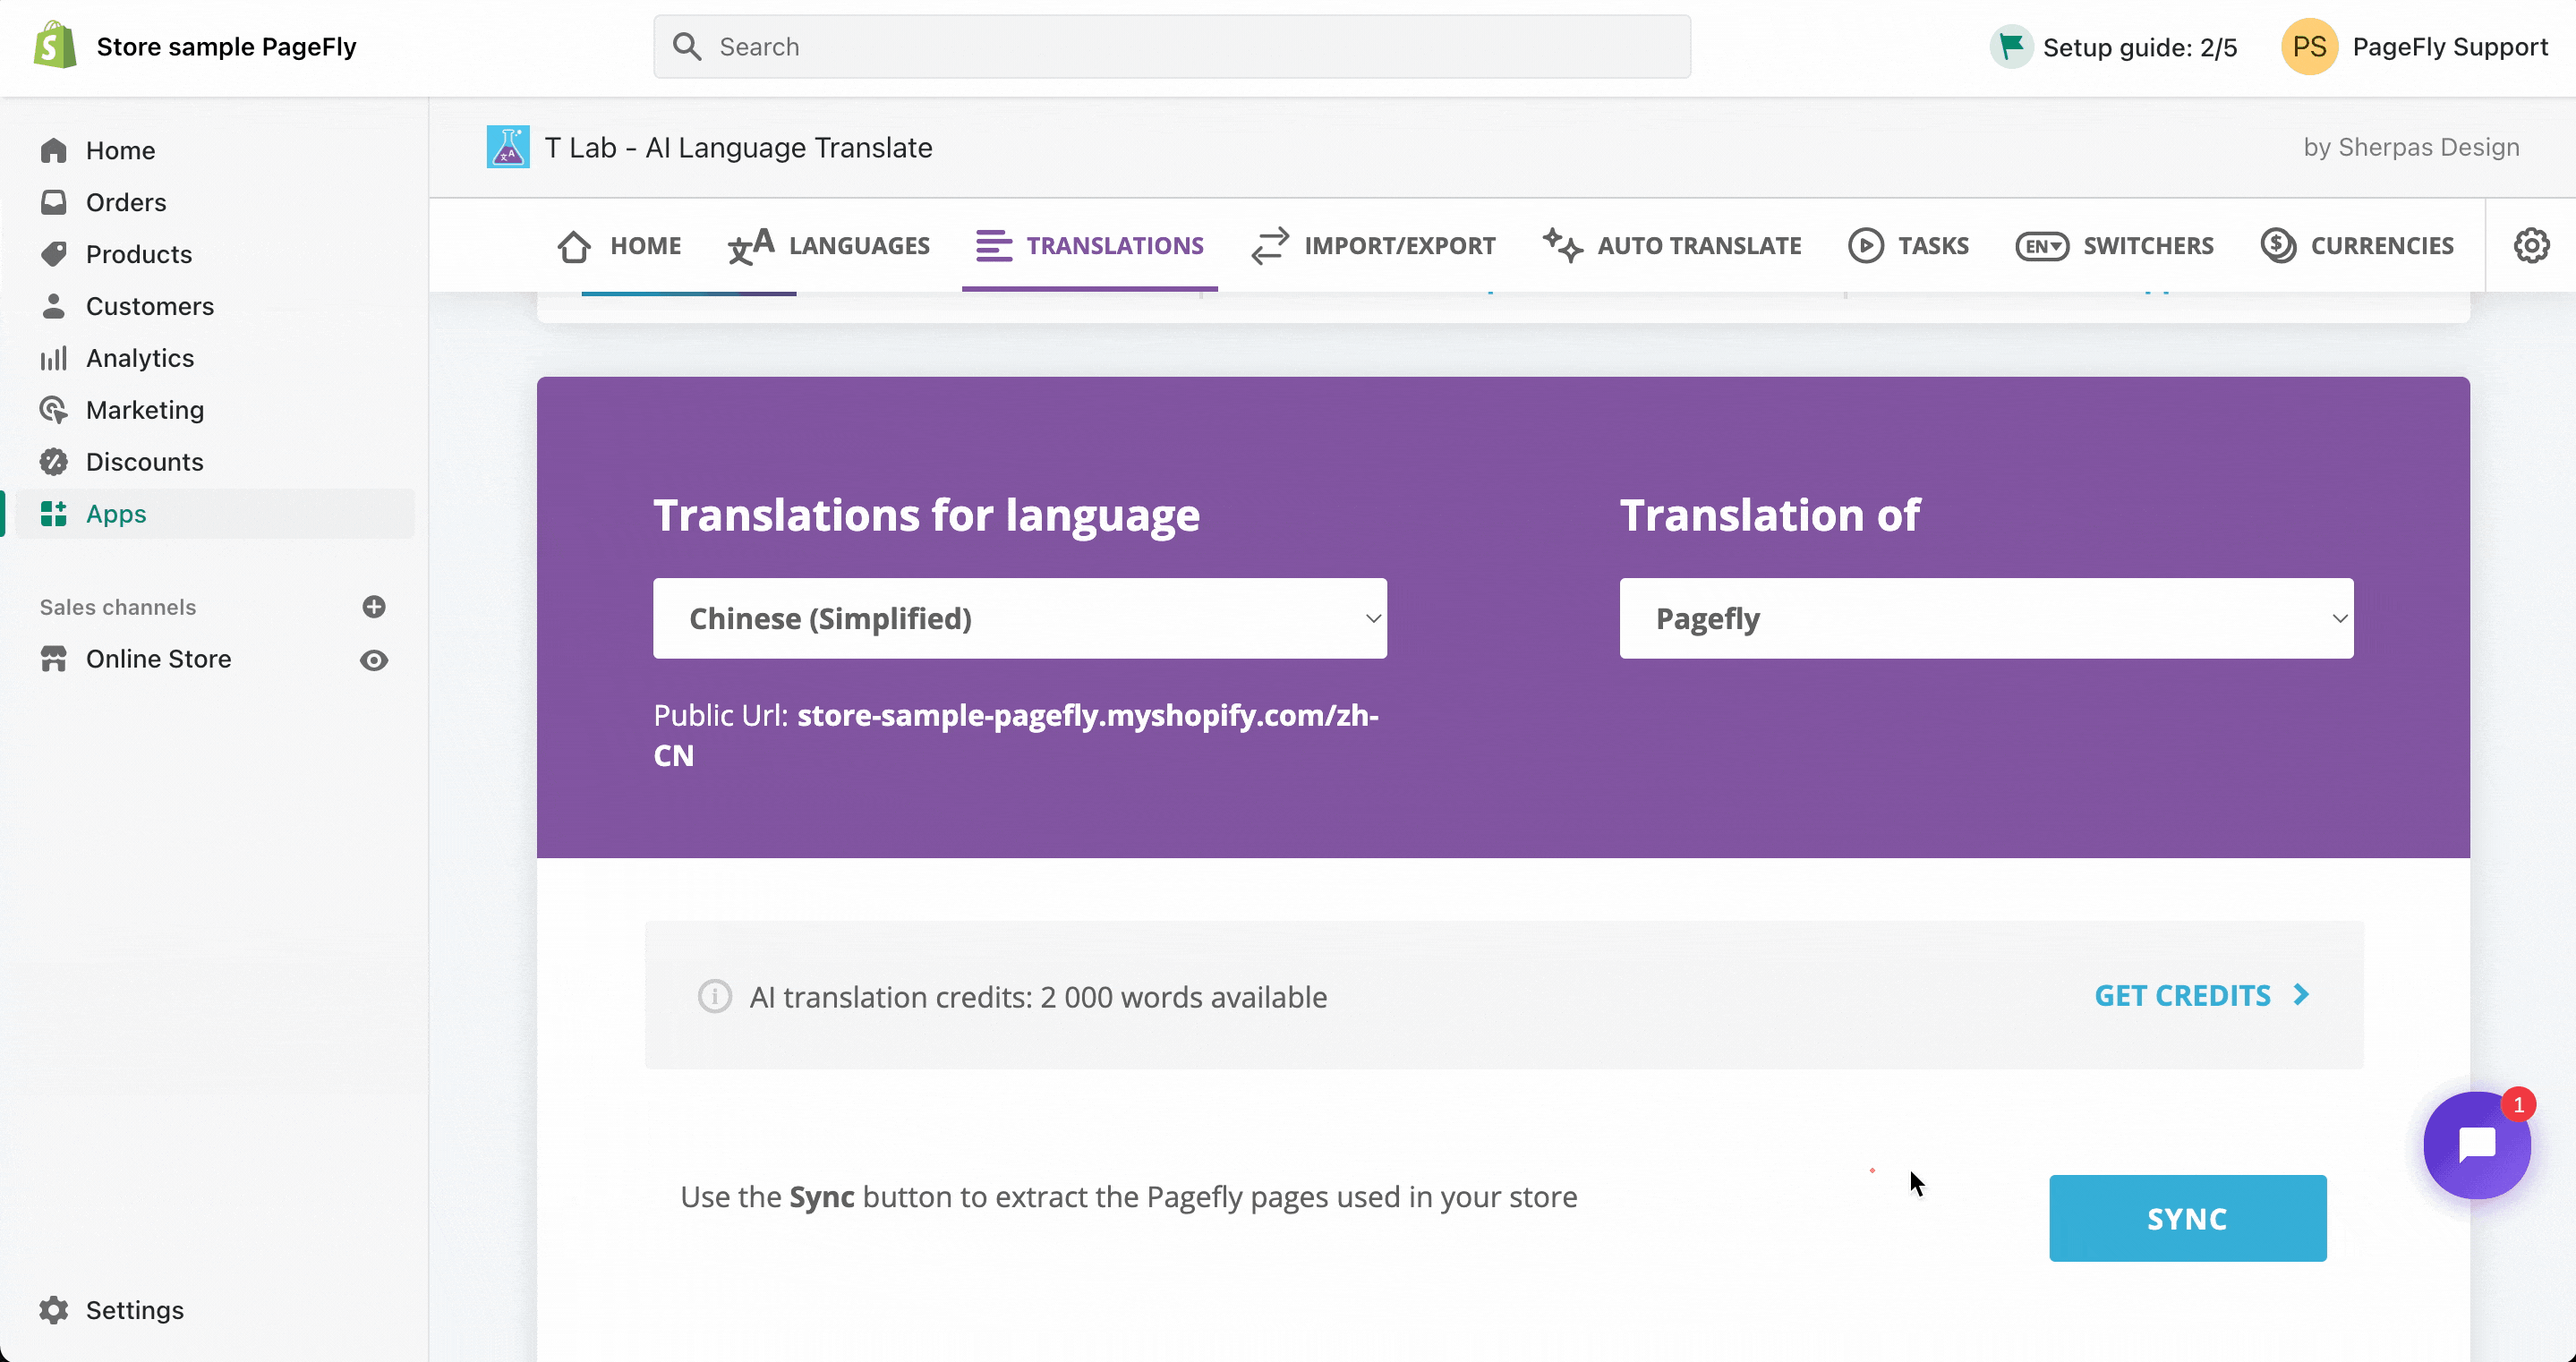Click the Apps grid icon
This screenshot has height=1362, width=2576.
[54, 514]
